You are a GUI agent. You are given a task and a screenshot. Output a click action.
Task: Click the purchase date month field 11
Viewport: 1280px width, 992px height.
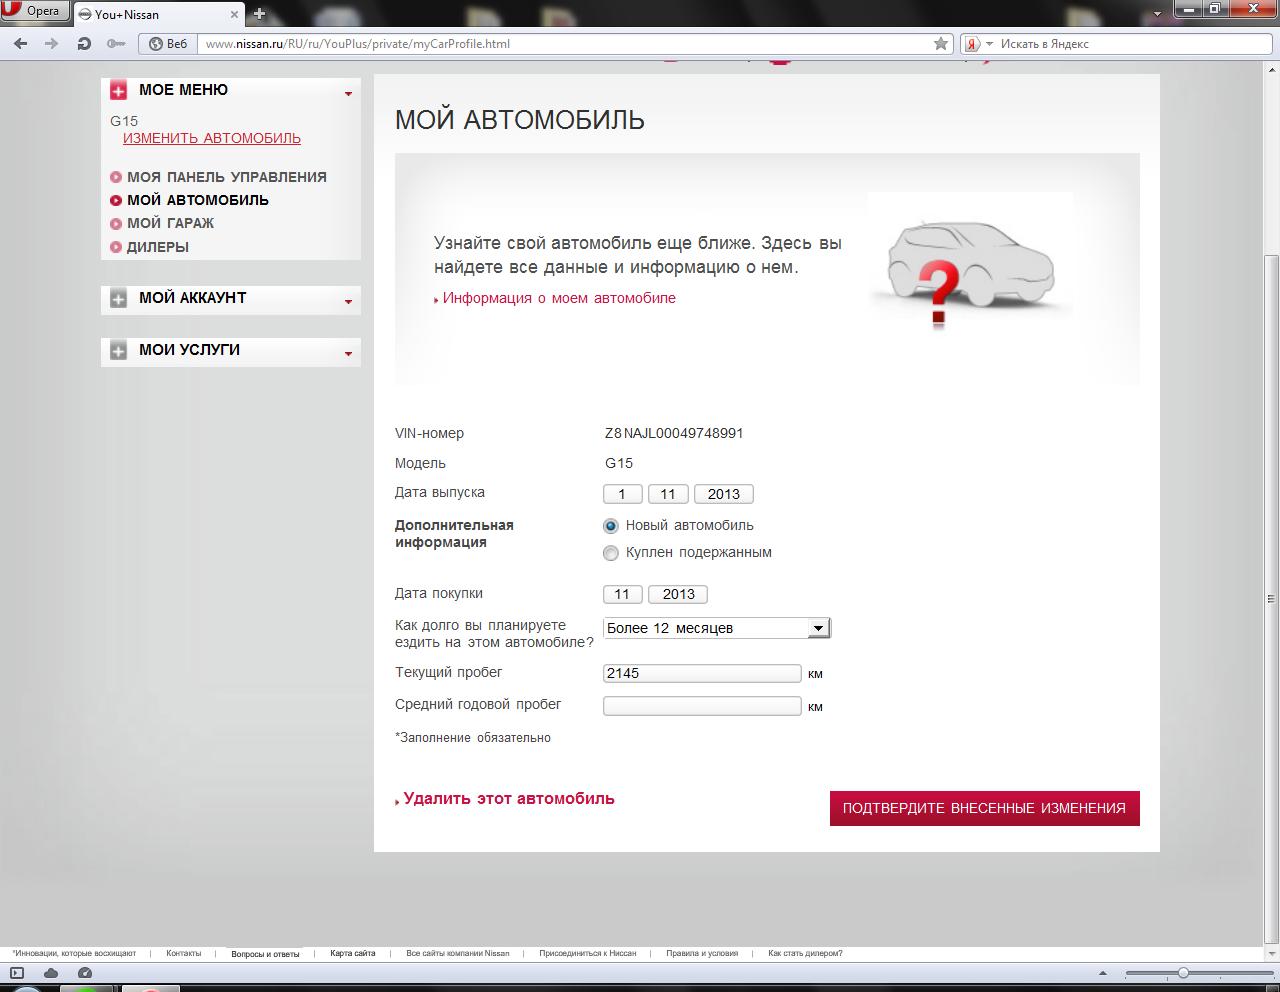click(622, 594)
